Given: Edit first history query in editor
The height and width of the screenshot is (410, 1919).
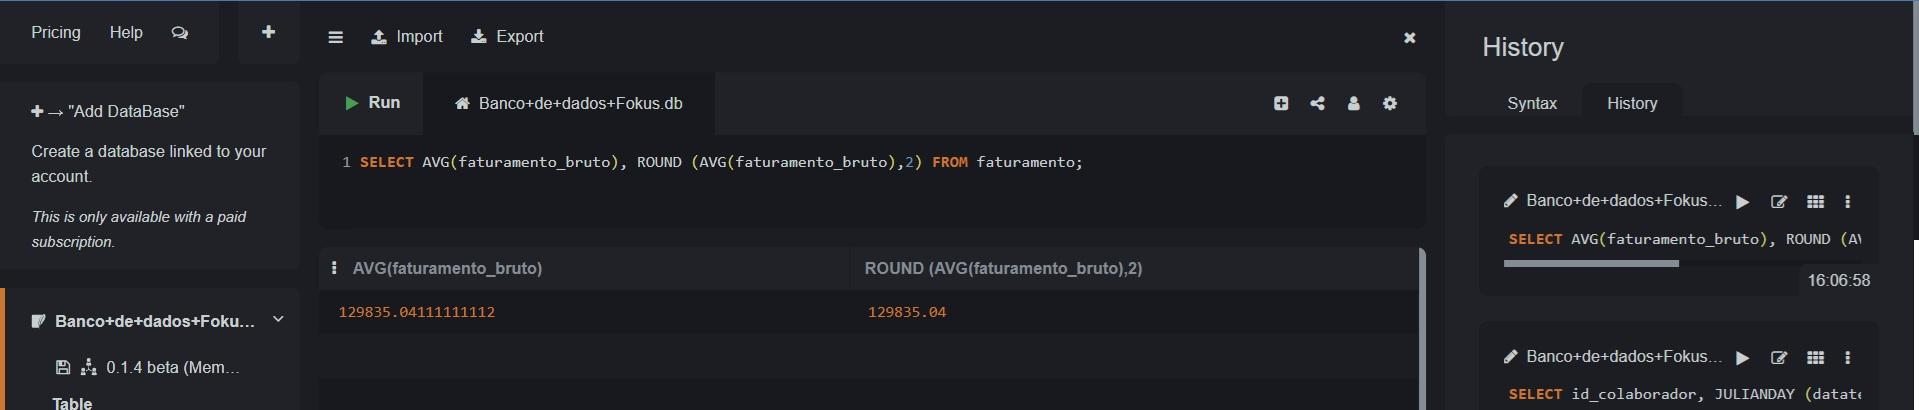Looking at the screenshot, I should coord(1778,202).
